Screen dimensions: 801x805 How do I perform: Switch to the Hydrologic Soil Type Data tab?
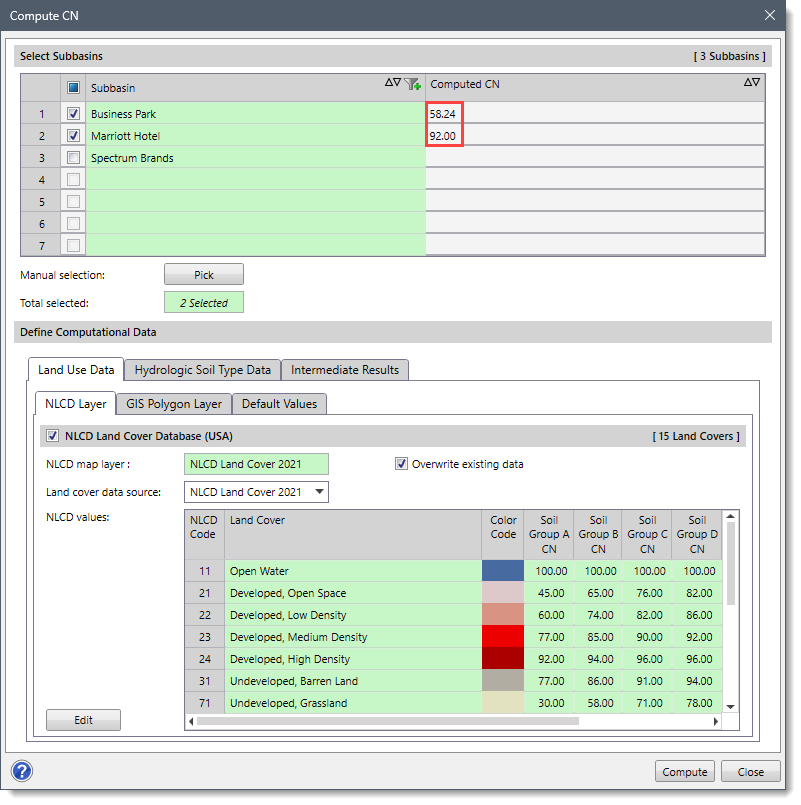tap(202, 370)
